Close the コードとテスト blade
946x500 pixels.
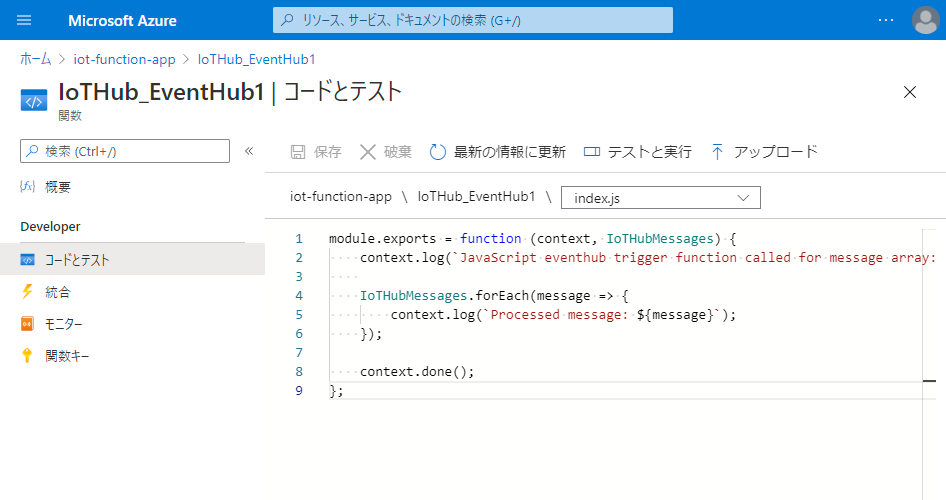(x=910, y=92)
